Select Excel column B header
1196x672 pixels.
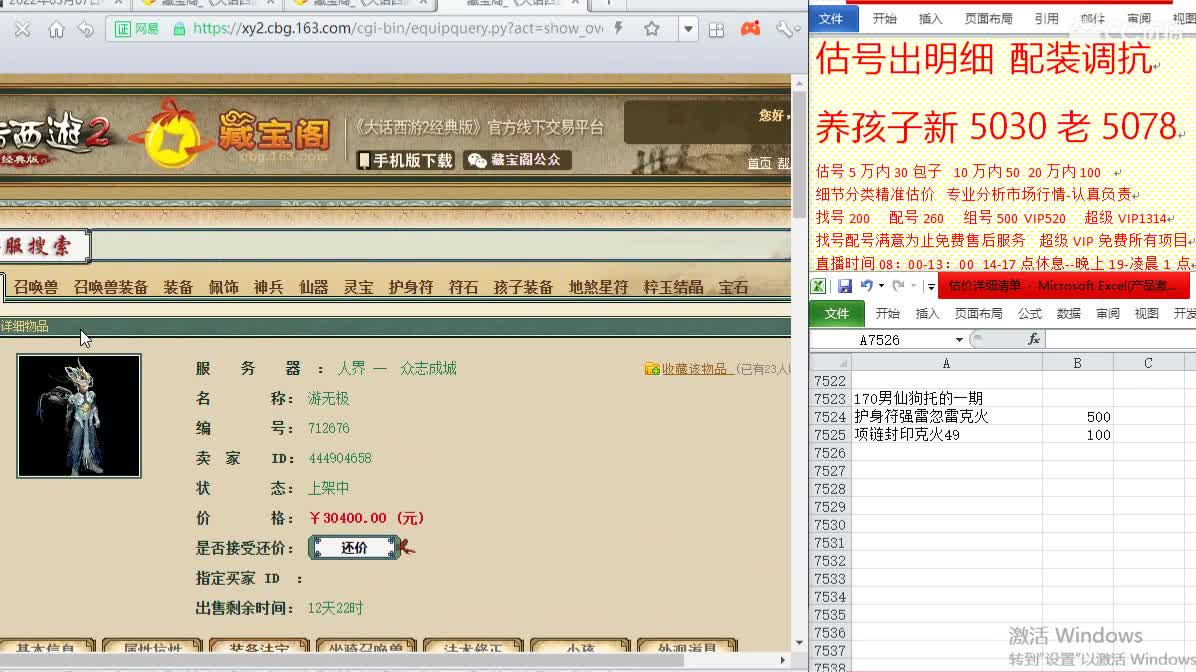pyautogui.click(x=1077, y=363)
